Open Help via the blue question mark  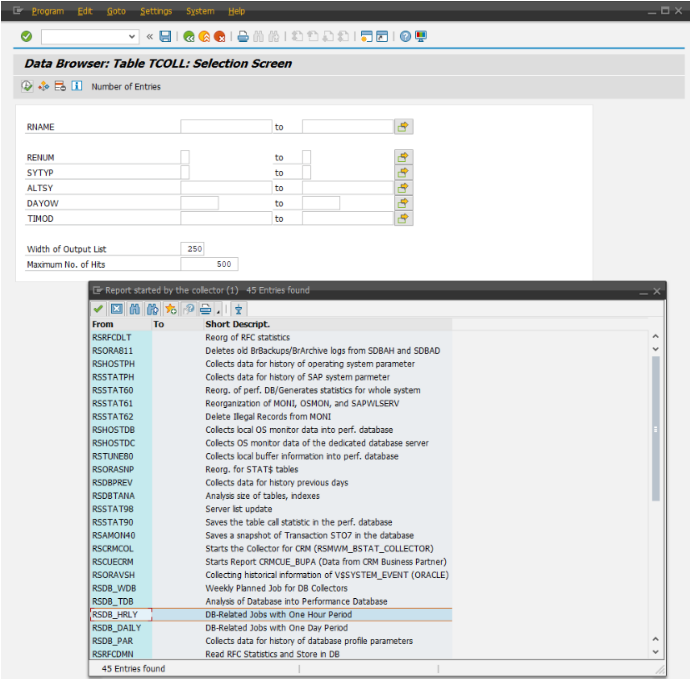405,36
